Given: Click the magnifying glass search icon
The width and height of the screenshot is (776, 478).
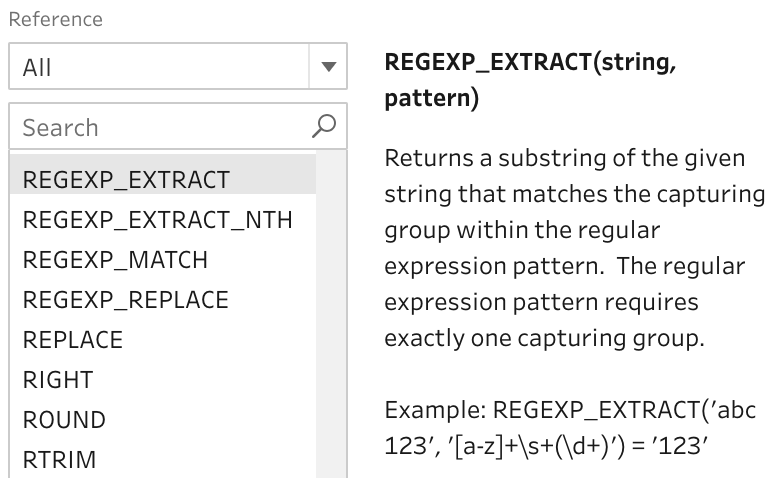Looking at the screenshot, I should (324, 126).
